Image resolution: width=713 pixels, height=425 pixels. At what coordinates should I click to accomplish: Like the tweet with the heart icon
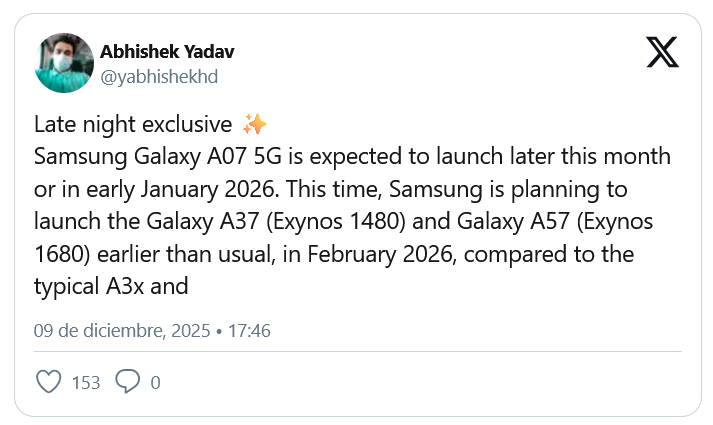tap(48, 381)
